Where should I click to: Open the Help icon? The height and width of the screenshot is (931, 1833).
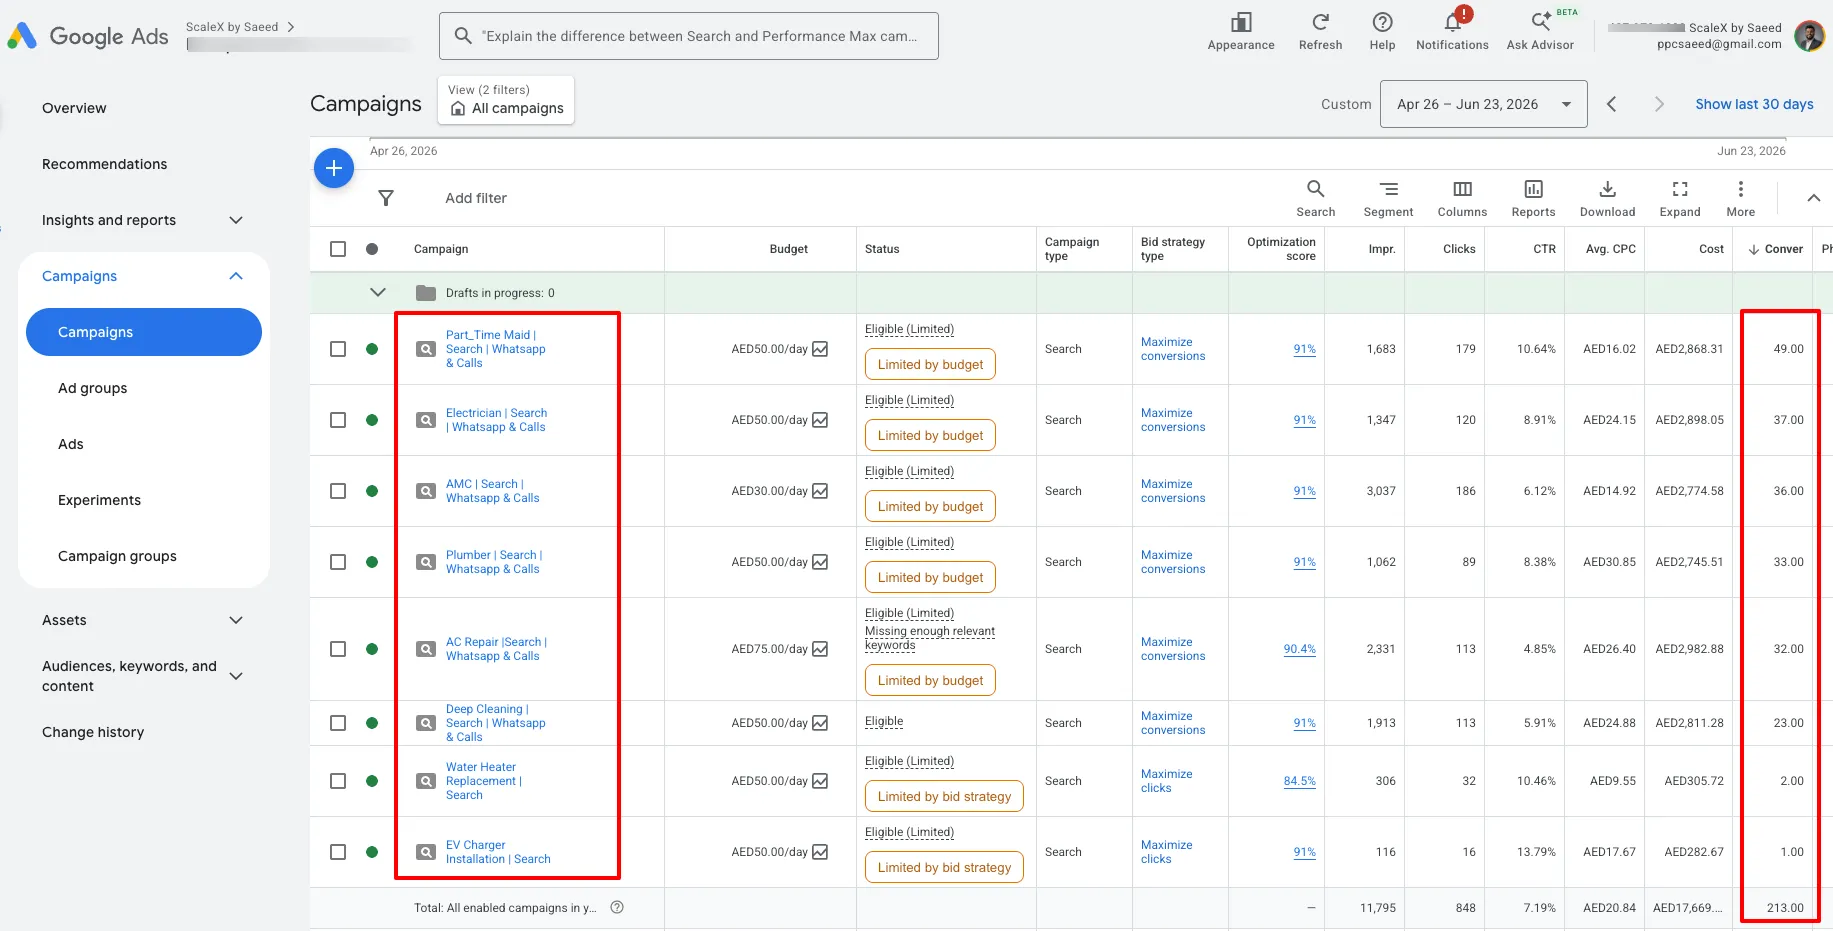click(x=1382, y=22)
